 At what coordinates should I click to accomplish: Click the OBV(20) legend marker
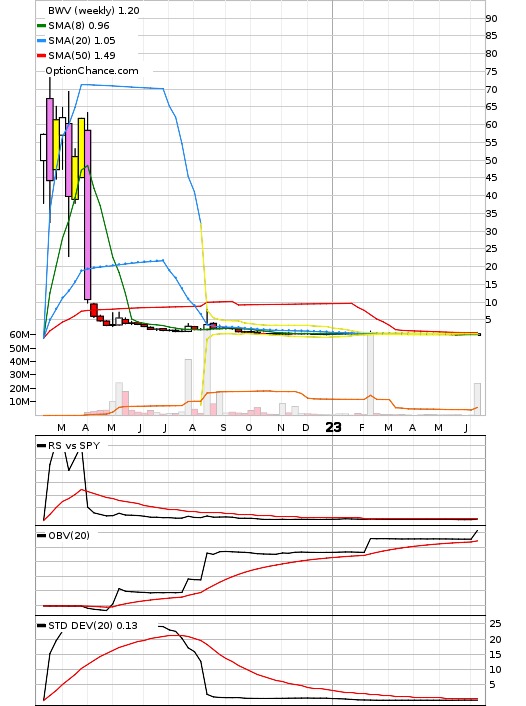[41, 536]
